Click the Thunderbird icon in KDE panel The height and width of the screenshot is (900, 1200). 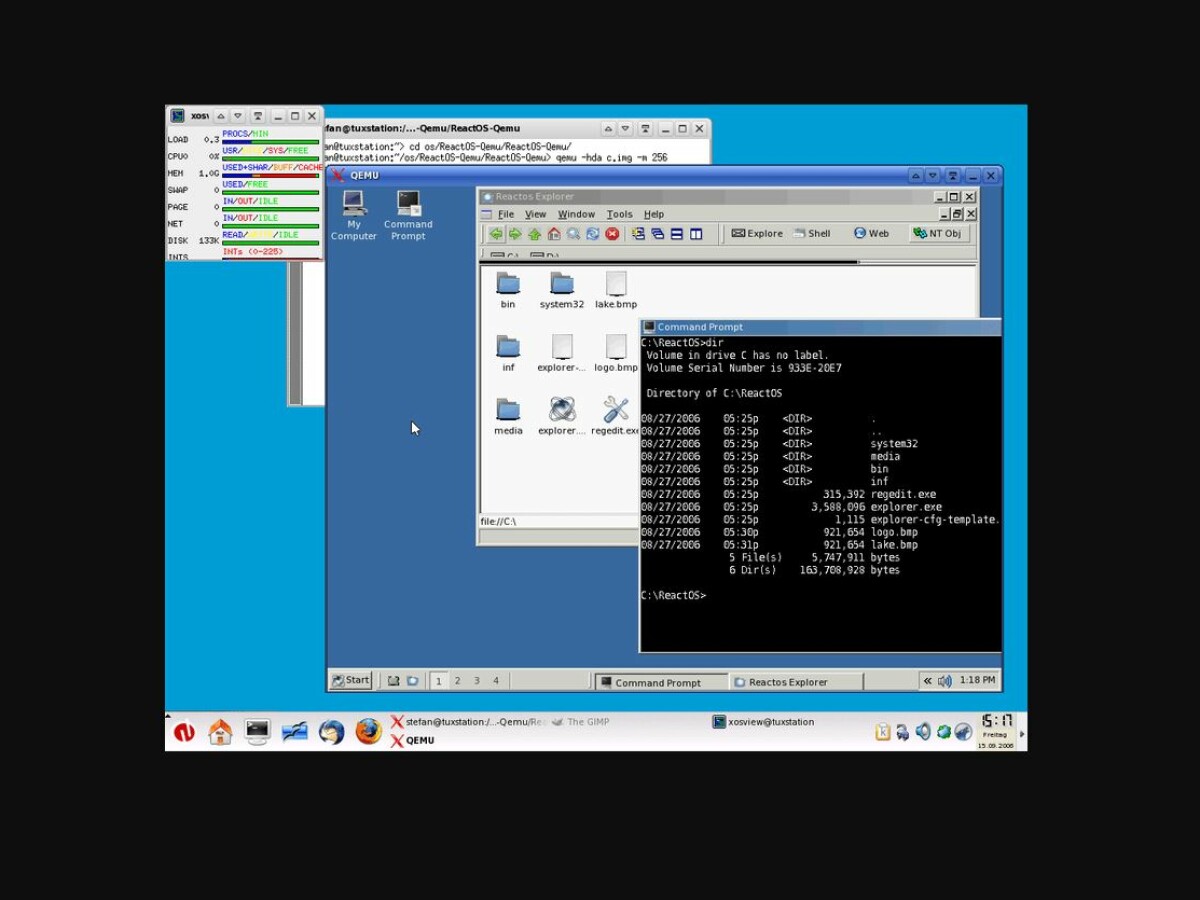point(331,732)
